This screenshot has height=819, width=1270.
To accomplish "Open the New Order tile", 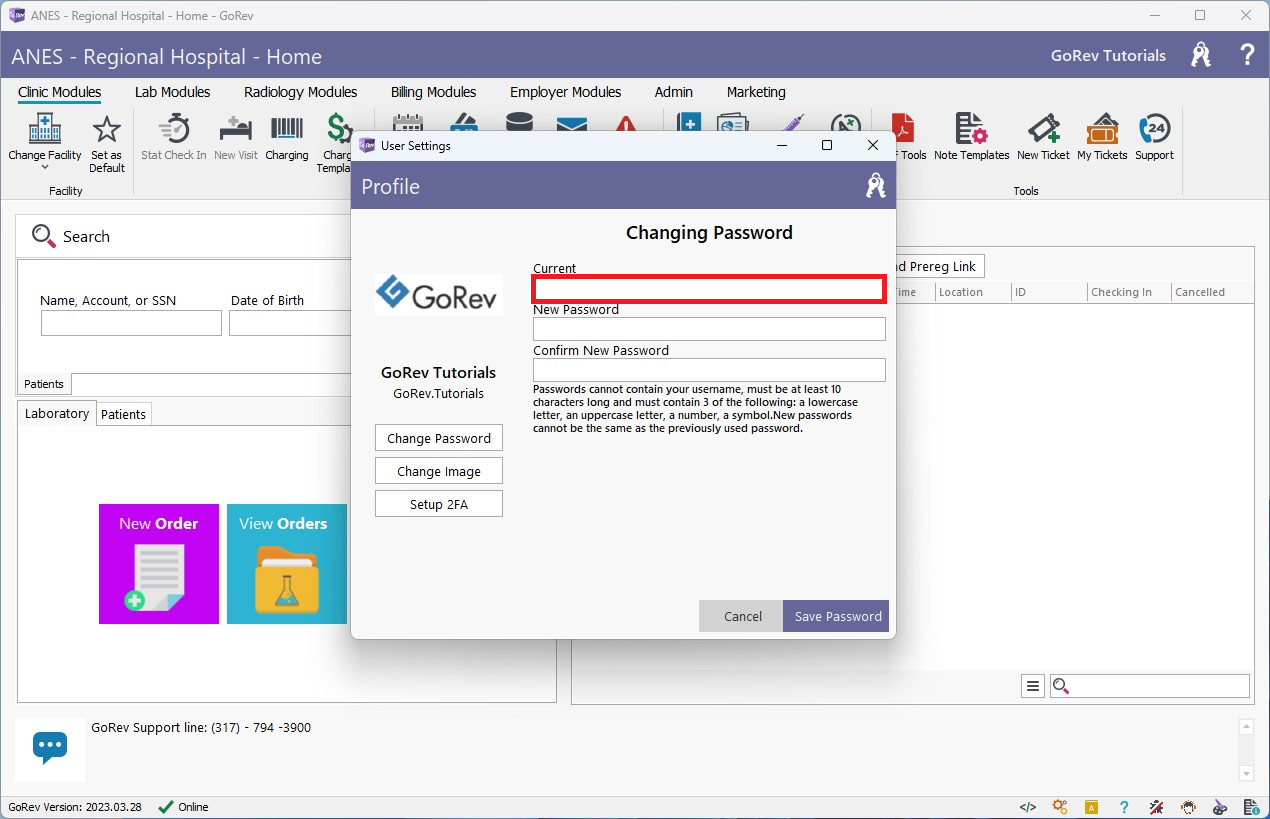I will point(159,564).
